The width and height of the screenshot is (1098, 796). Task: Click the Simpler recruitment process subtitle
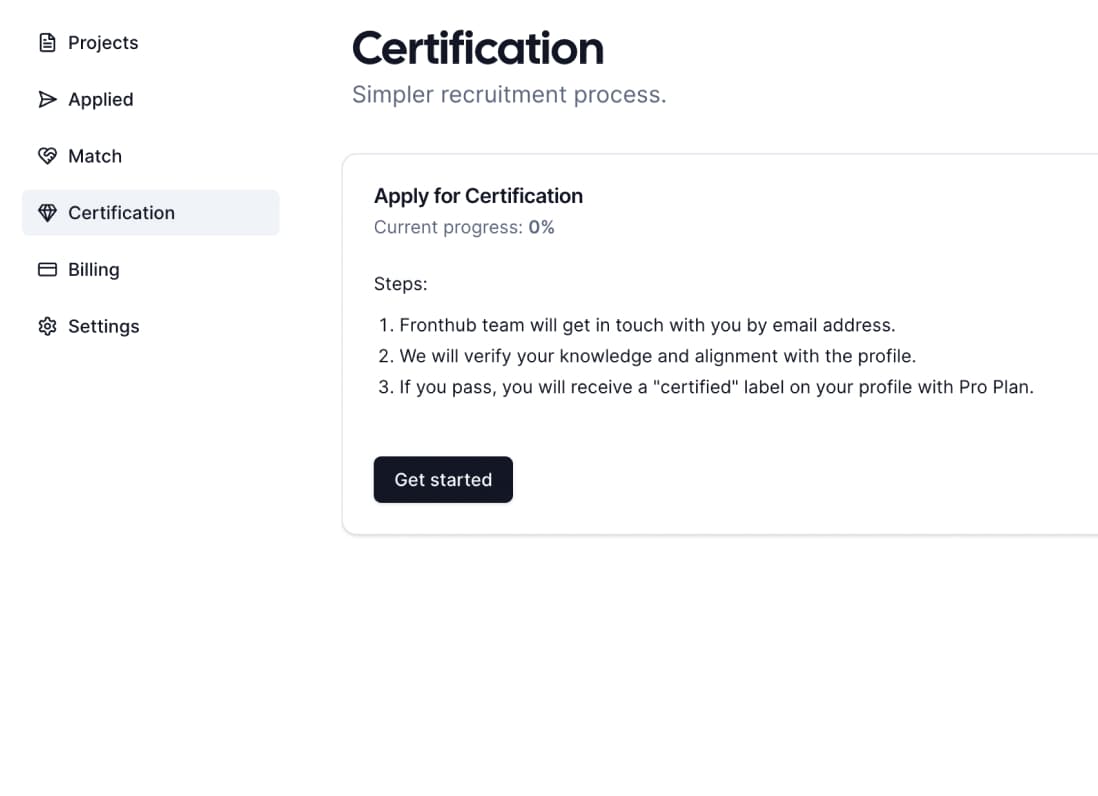509,95
